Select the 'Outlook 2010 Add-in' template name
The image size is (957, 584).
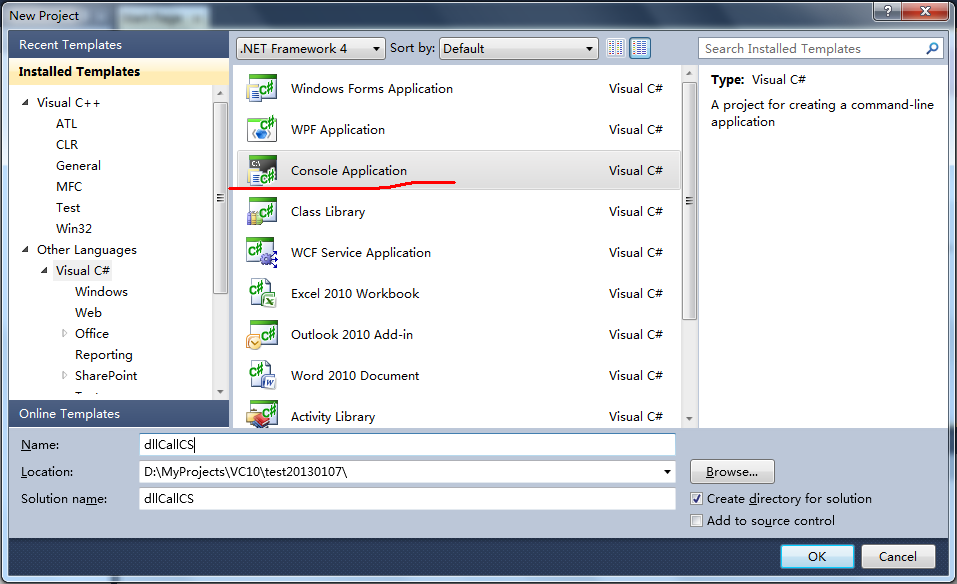(352, 334)
